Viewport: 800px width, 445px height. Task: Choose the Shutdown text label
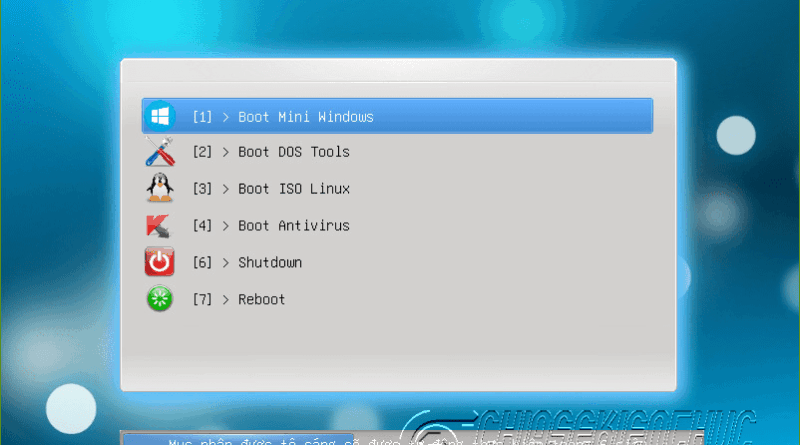[270, 262]
